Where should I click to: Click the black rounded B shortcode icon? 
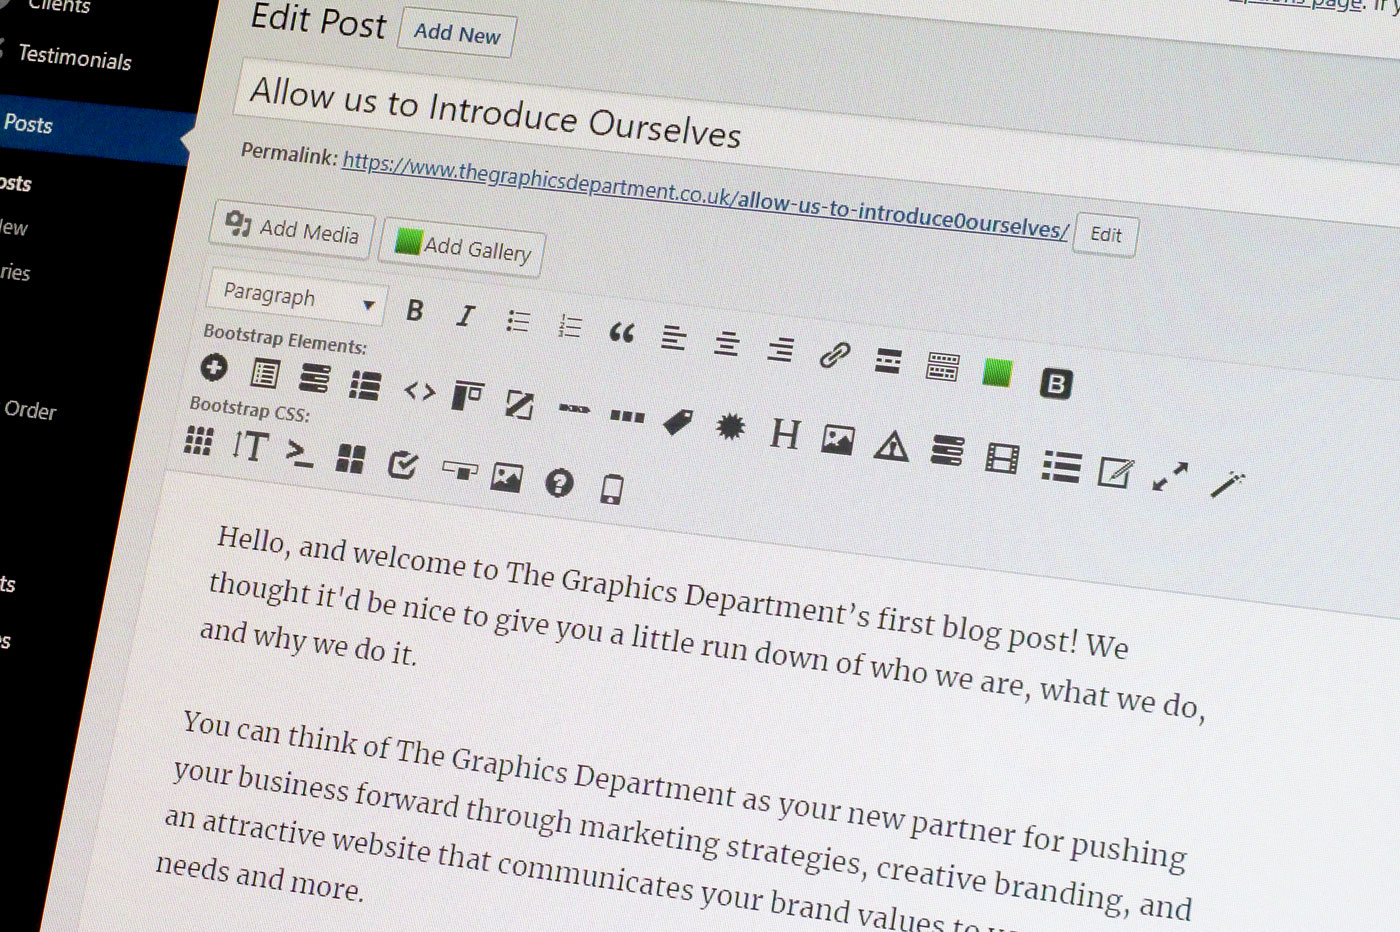tap(1055, 383)
